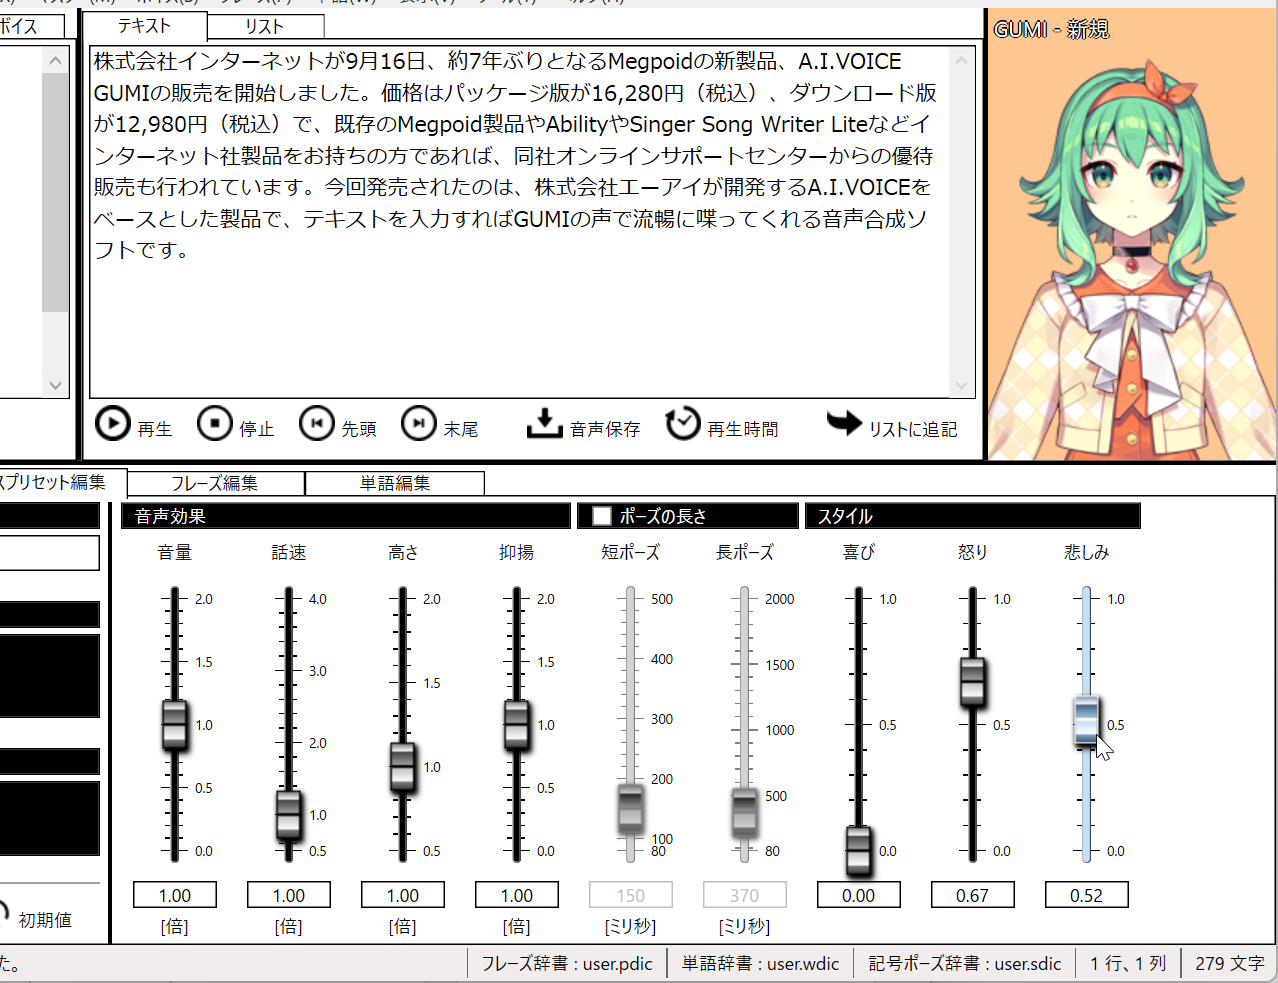Click the 喜び joy slider handle
1278x983 pixels.
click(859, 850)
